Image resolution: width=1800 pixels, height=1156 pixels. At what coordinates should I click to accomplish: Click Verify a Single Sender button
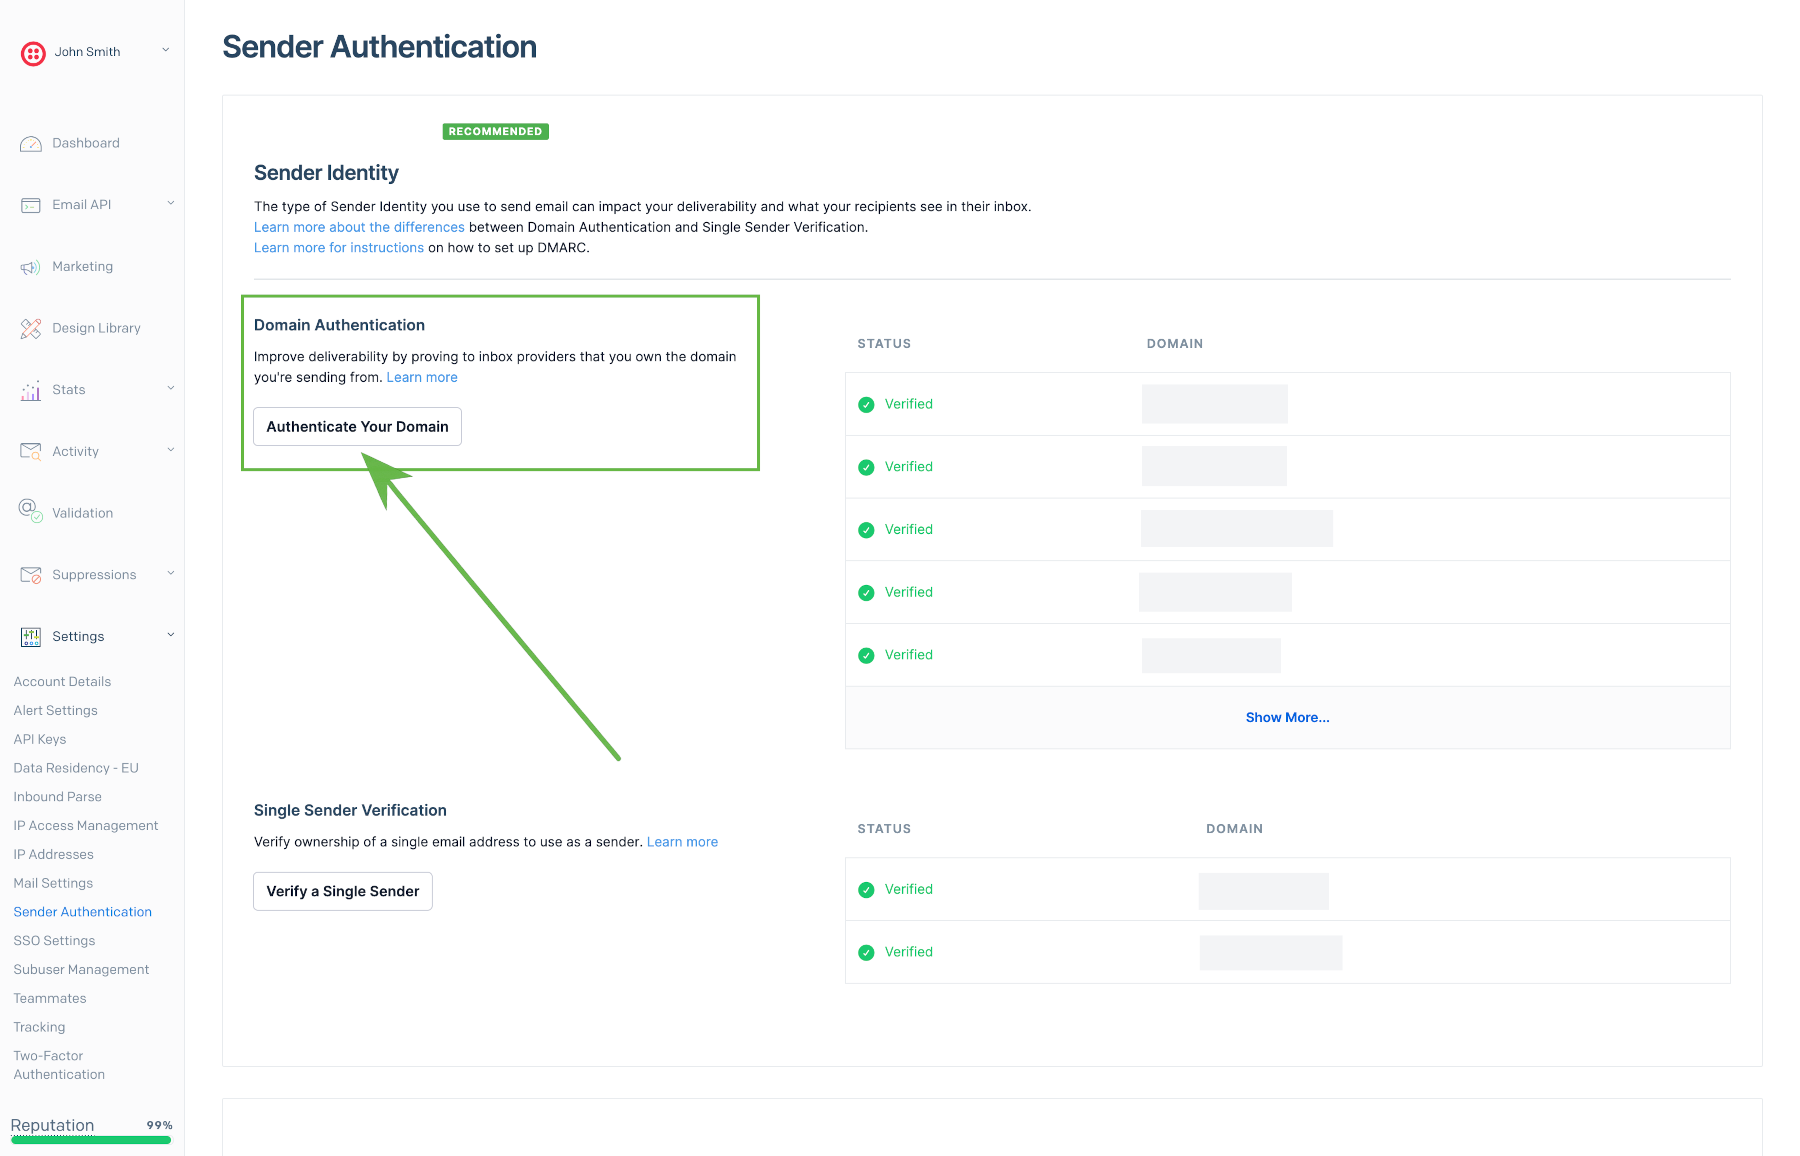click(x=343, y=892)
